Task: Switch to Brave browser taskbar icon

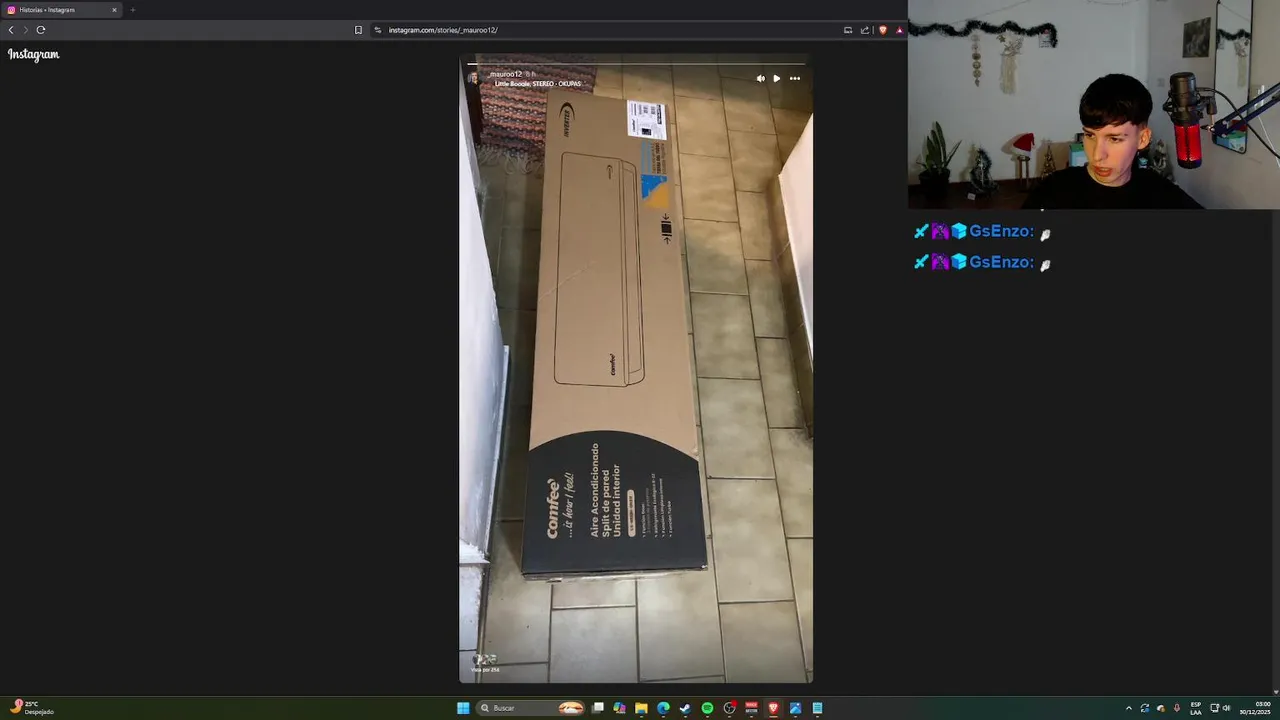Action: [x=773, y=708]
